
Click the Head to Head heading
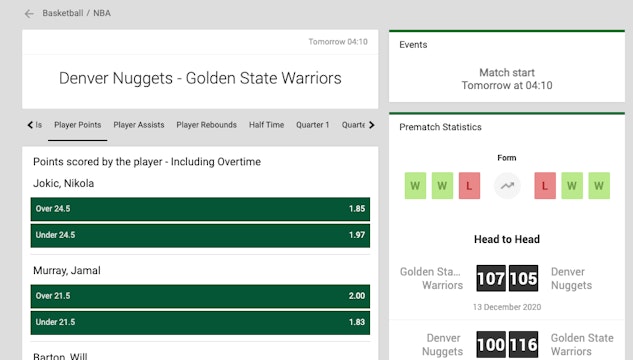click(x=507, y=239)
